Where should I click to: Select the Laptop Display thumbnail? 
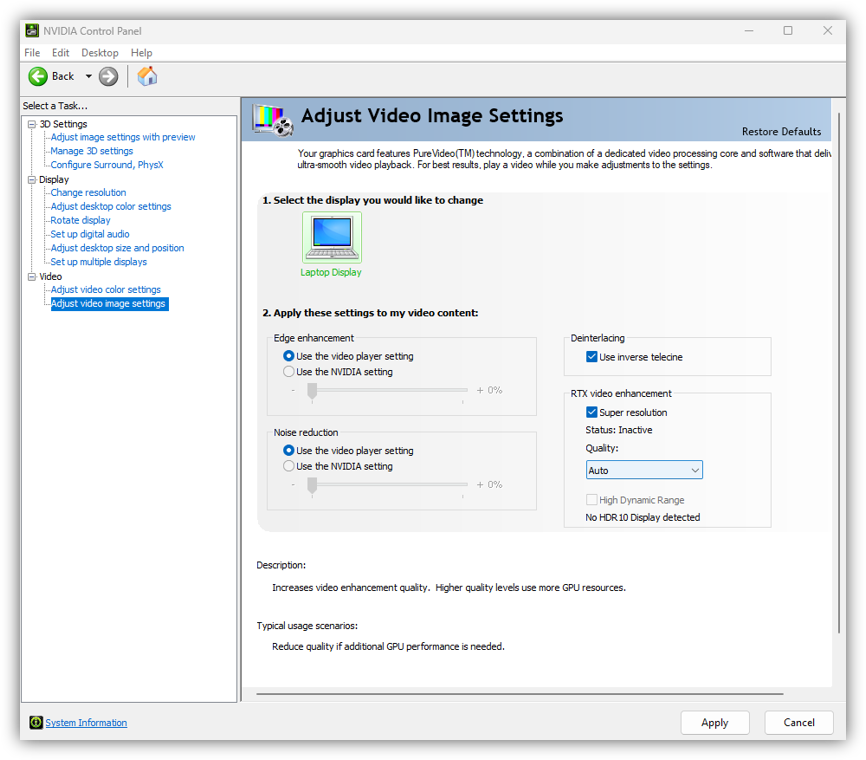[331, 237]
